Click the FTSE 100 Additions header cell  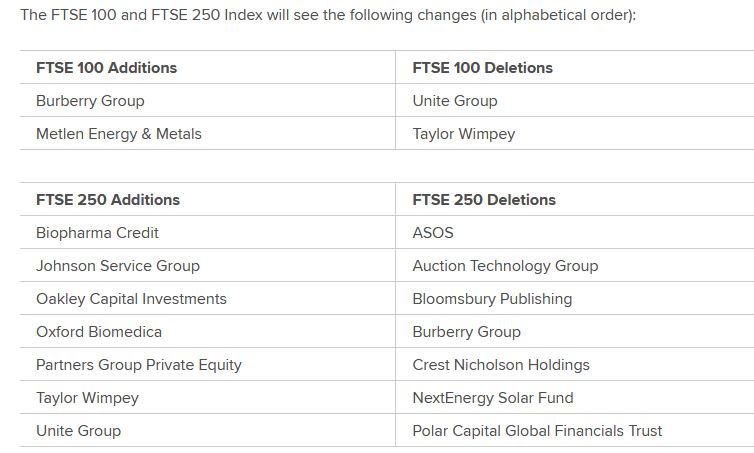tap(106, 68)
